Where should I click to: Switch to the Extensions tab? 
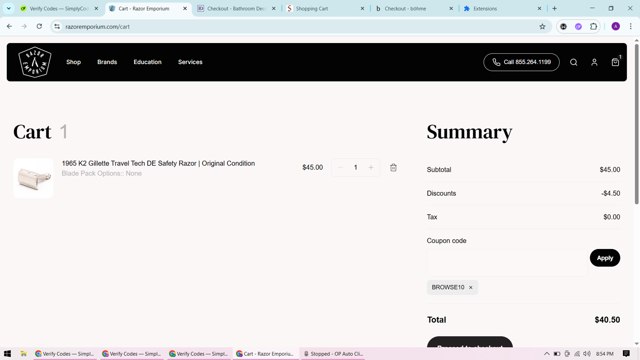(x=502, y=8)
